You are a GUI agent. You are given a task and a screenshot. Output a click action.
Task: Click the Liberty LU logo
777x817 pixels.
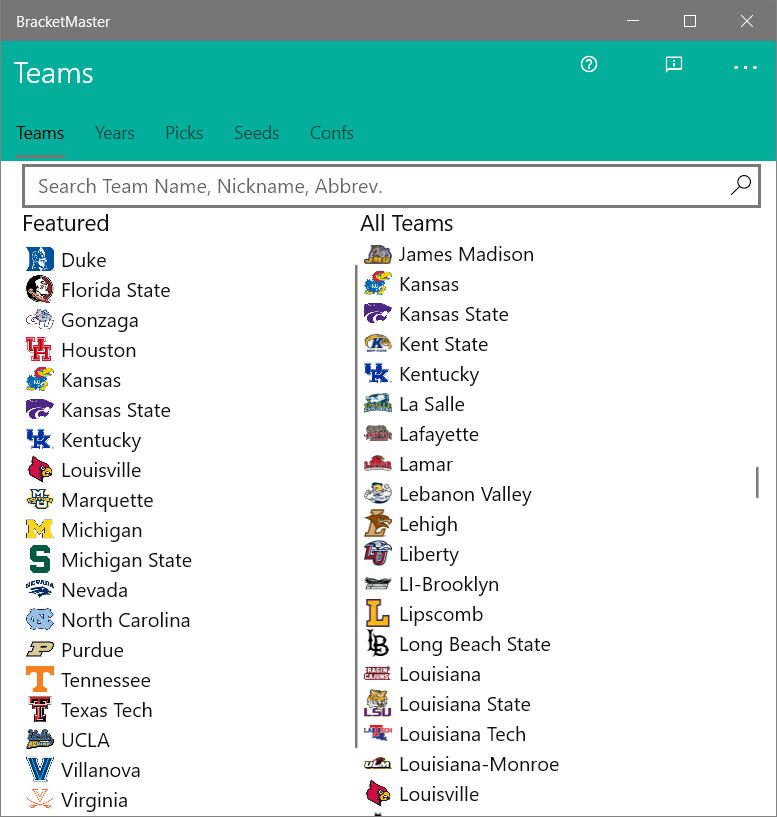(x=378, y=553)
